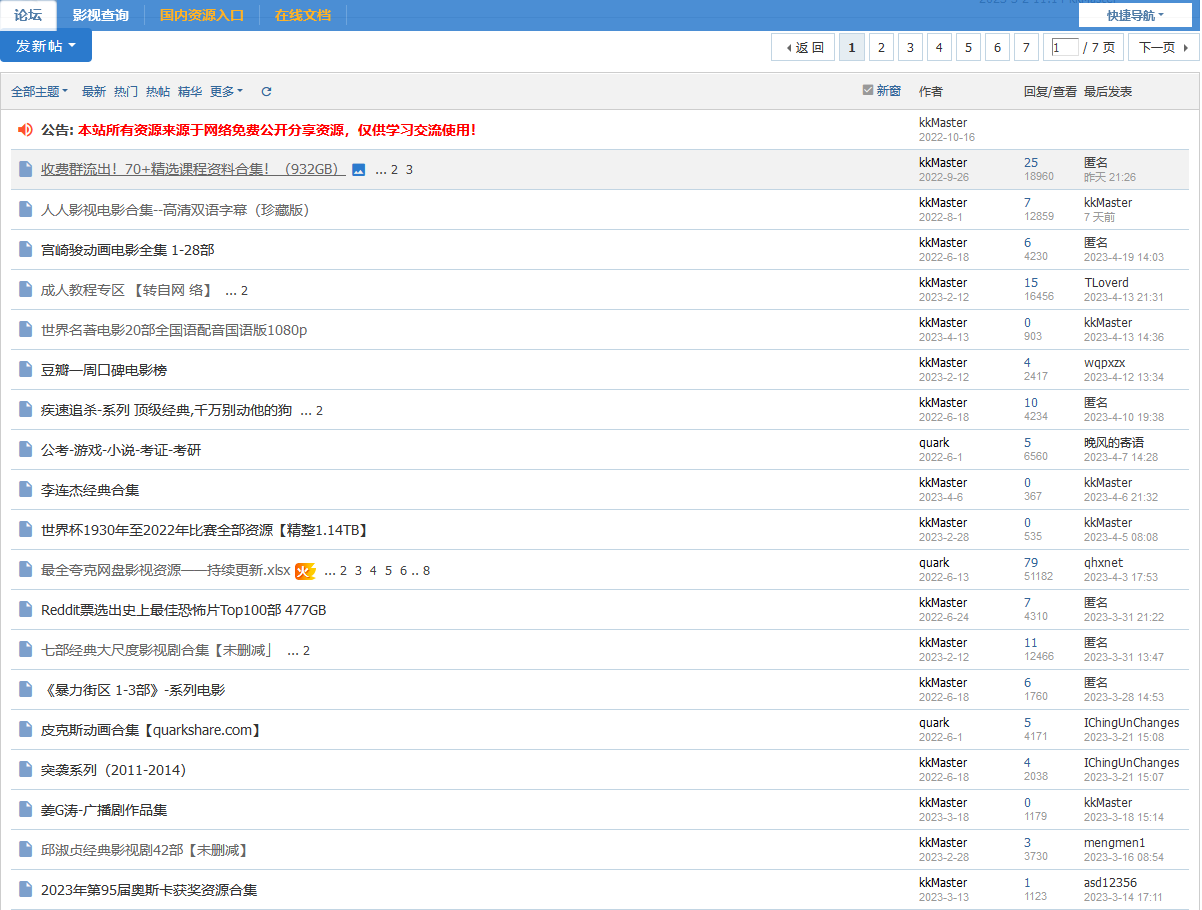
Task: Open the 发新帖 new post dropdown
Action: click(46, 46)
